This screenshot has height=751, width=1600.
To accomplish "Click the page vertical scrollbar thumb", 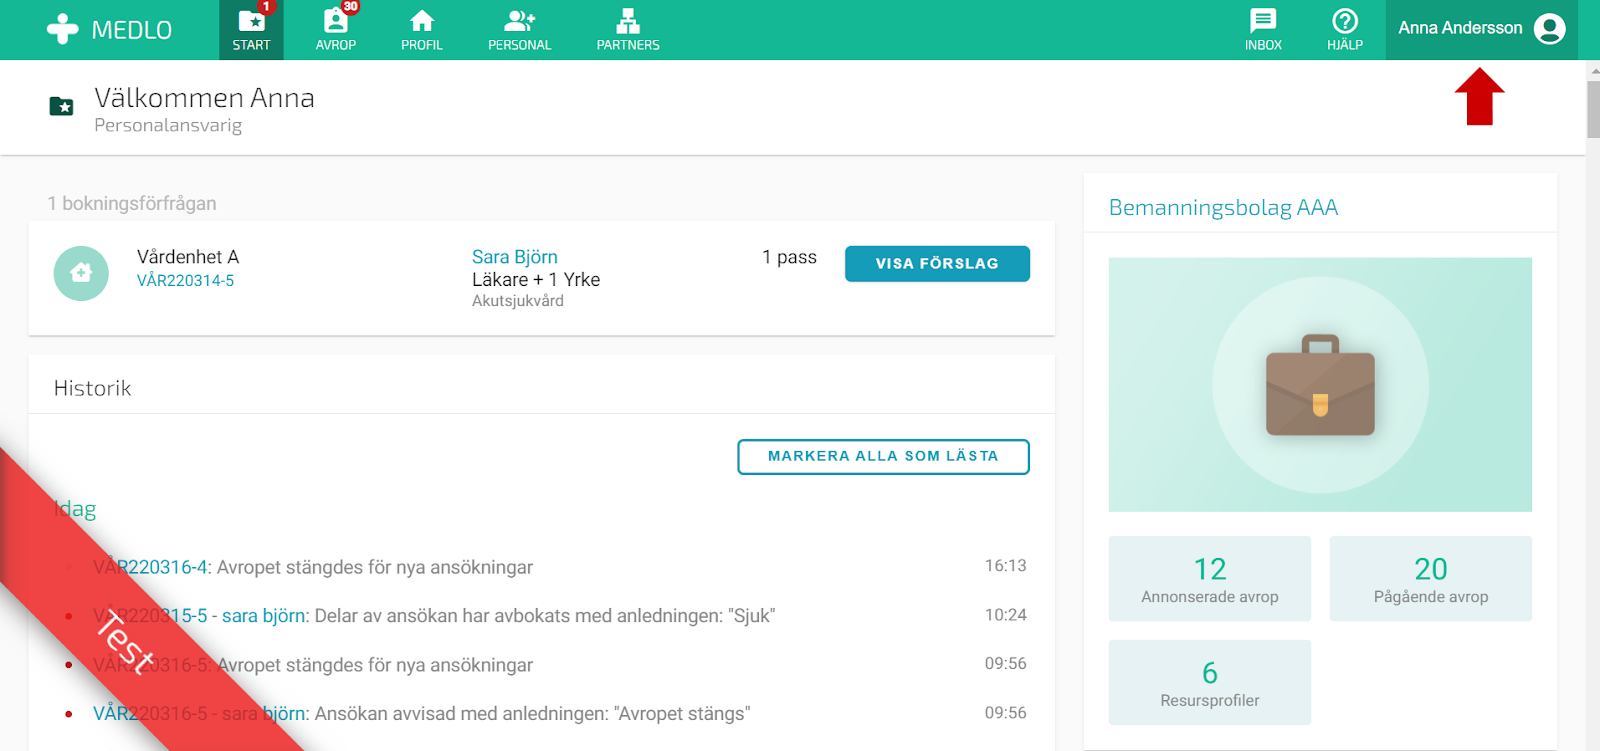I will tap(1593, 108).
